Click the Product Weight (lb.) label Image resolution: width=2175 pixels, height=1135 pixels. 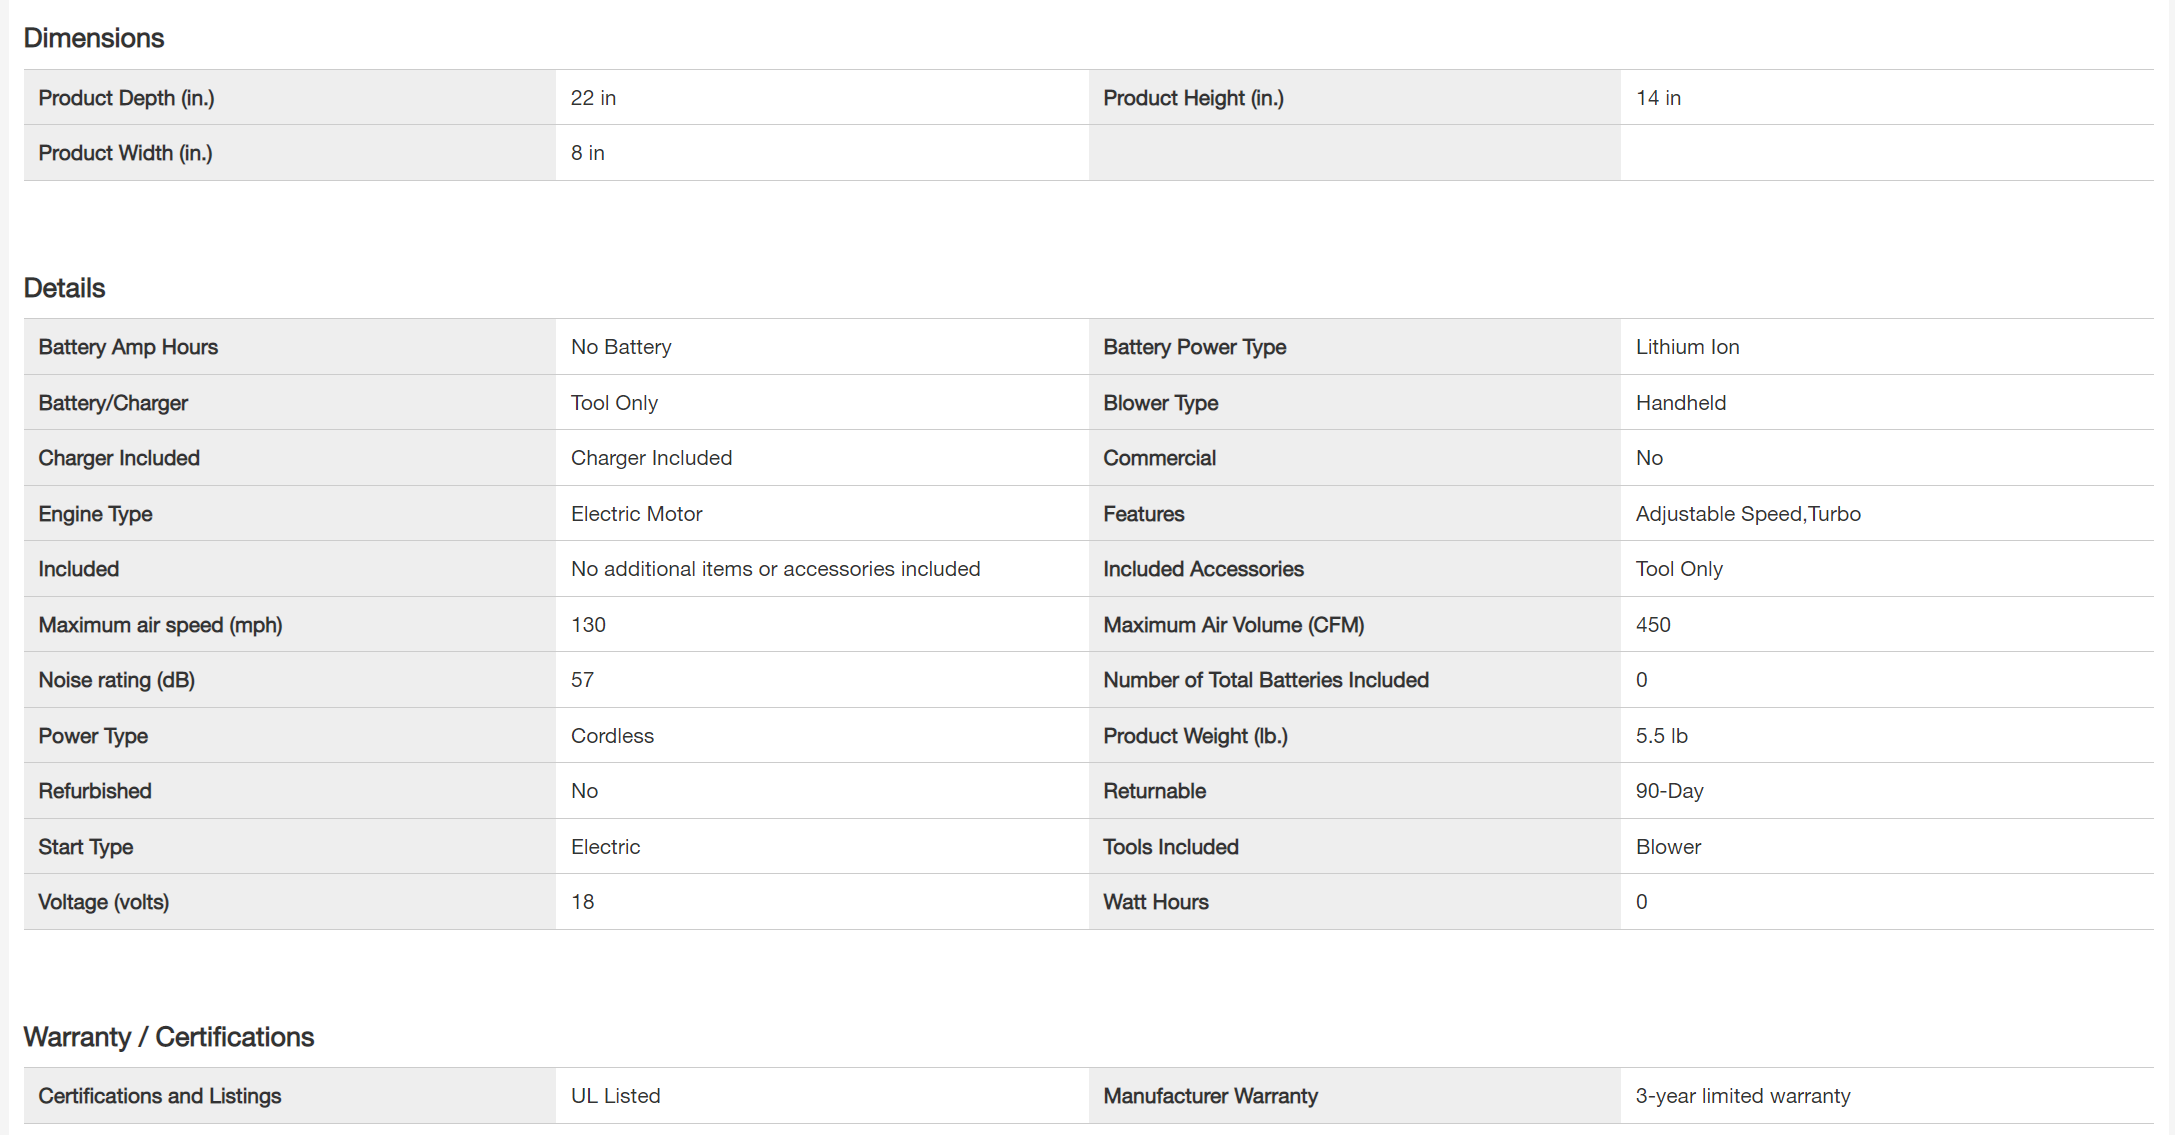(1195, 736)
